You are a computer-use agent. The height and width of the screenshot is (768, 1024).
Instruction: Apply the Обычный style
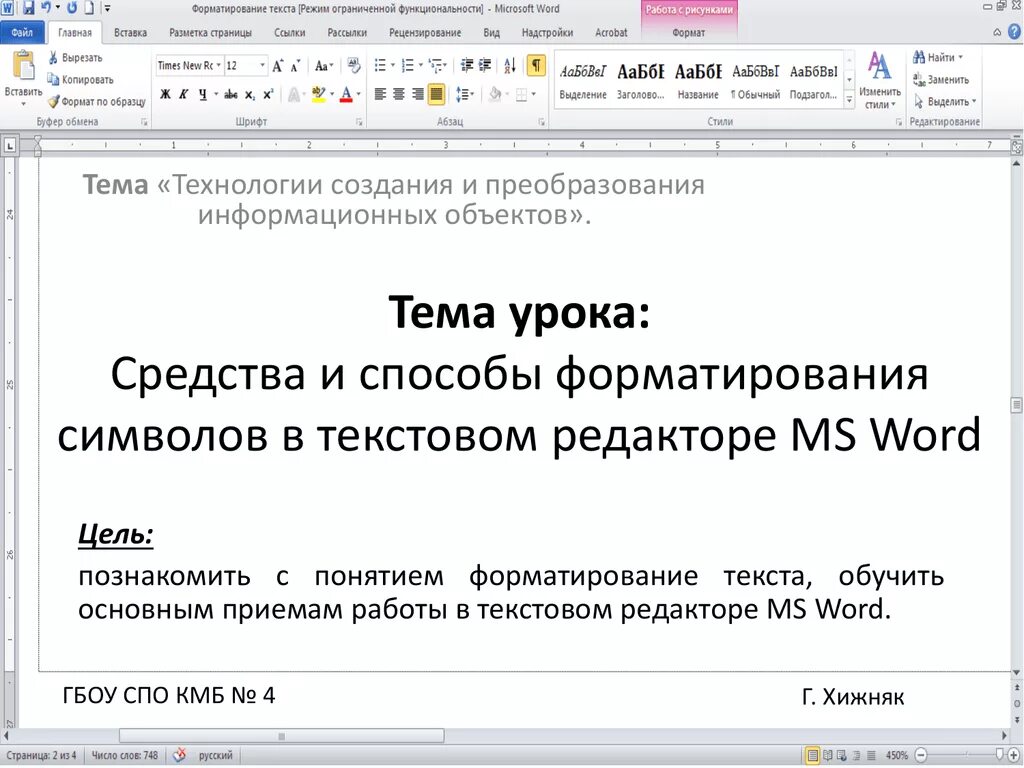click(x=756, y=80)
